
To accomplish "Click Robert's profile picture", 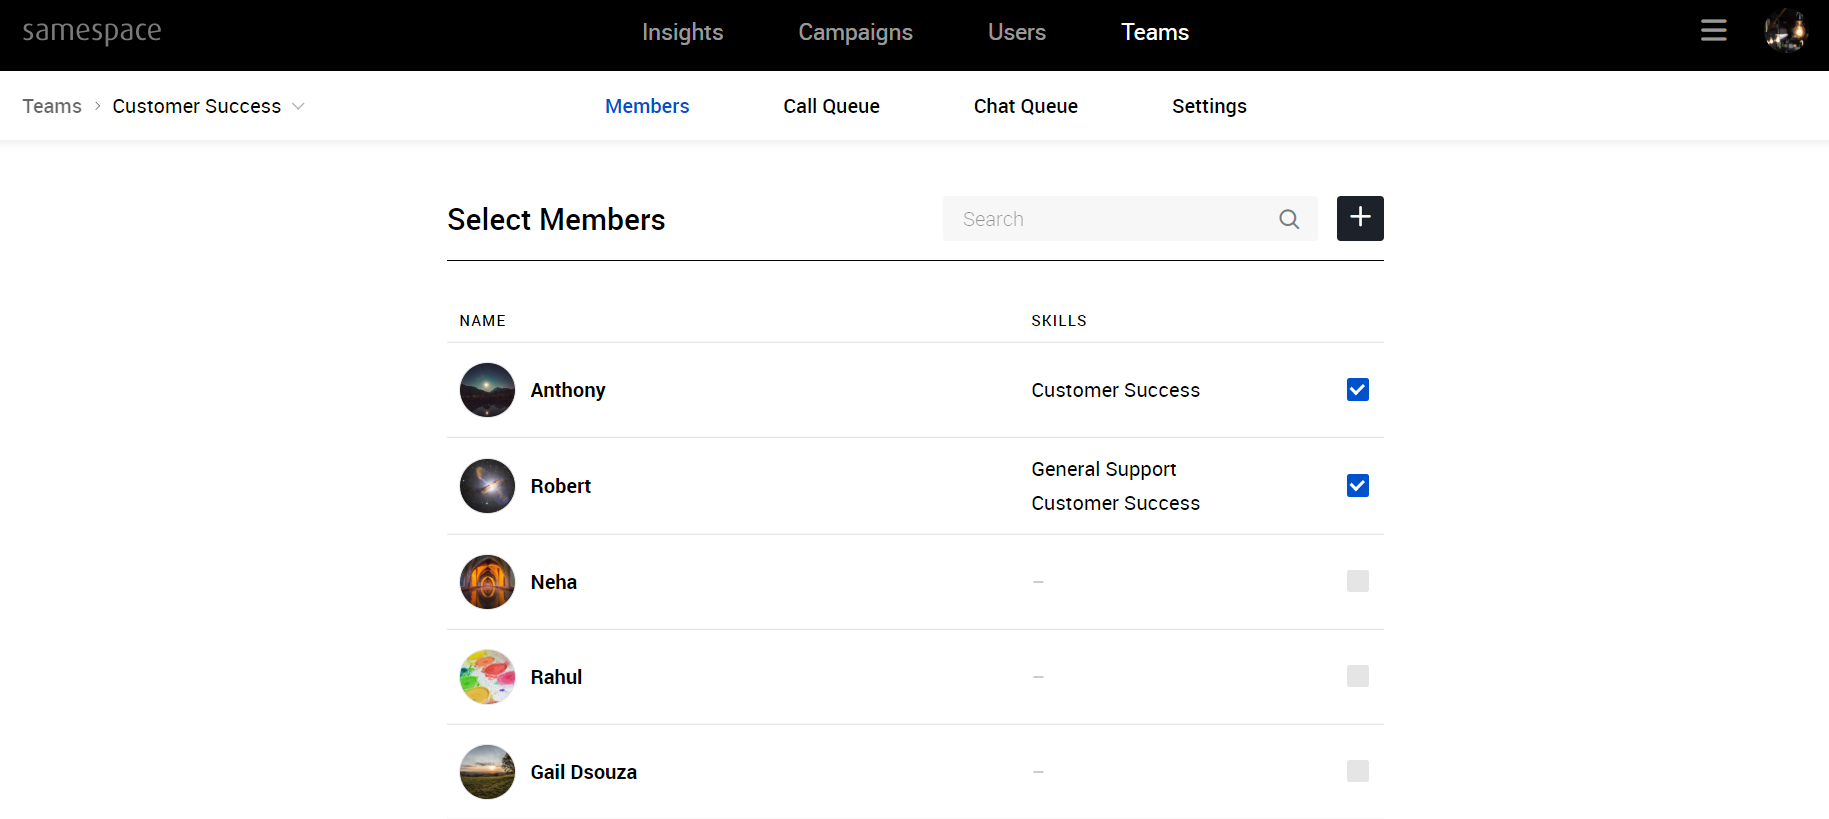I will [x=487, y=486].
